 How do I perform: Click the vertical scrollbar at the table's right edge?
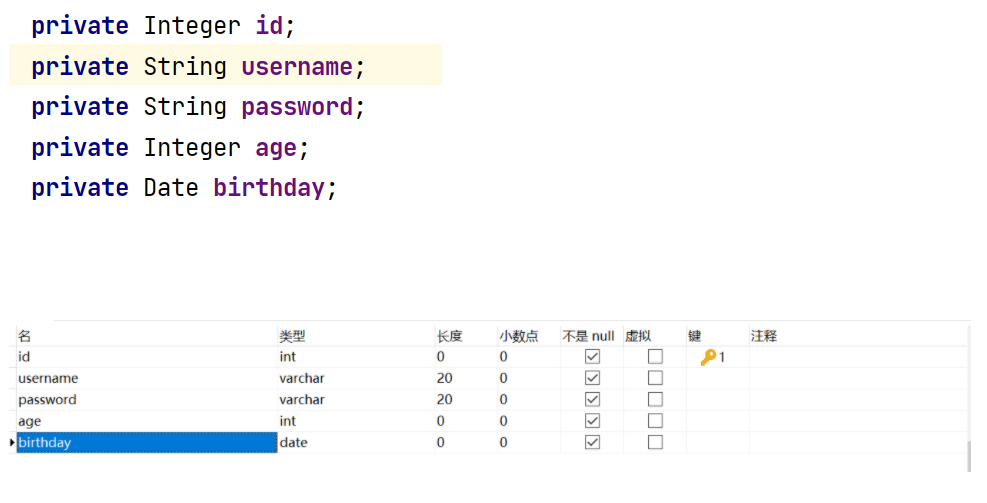tap(968, 455)
